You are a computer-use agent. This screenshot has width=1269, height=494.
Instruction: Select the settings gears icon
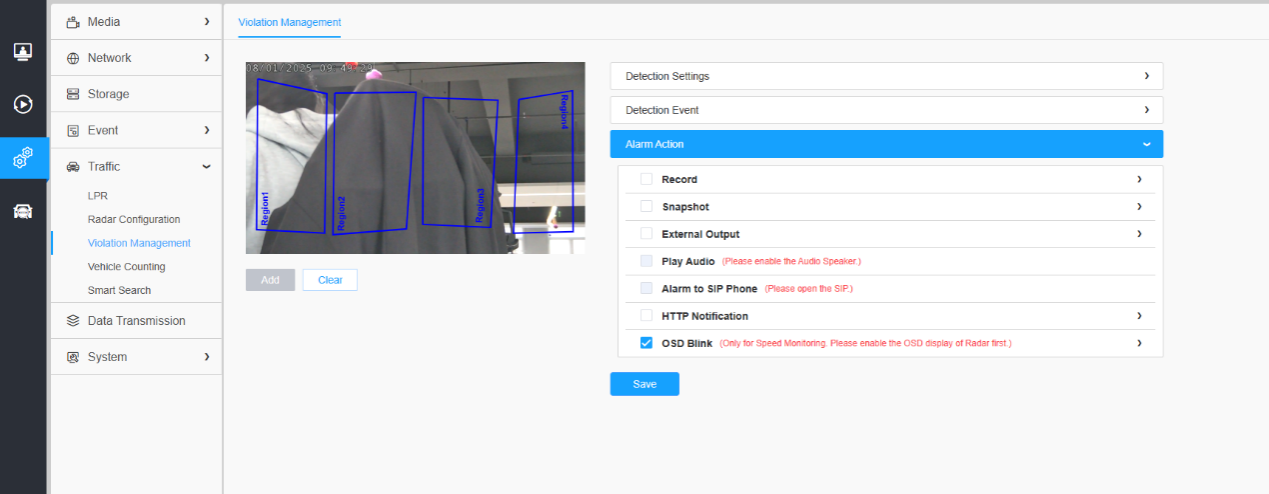pos(23,158)
